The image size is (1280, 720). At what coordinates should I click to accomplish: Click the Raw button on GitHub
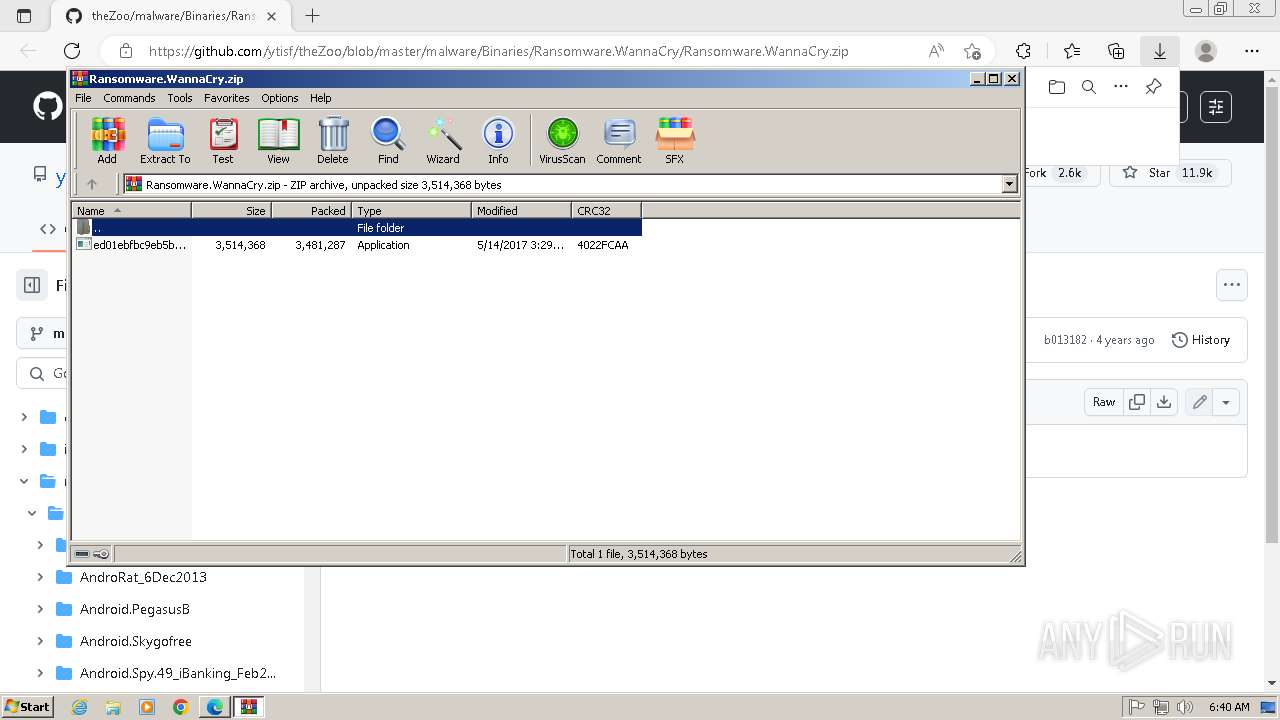point(1104,402)
